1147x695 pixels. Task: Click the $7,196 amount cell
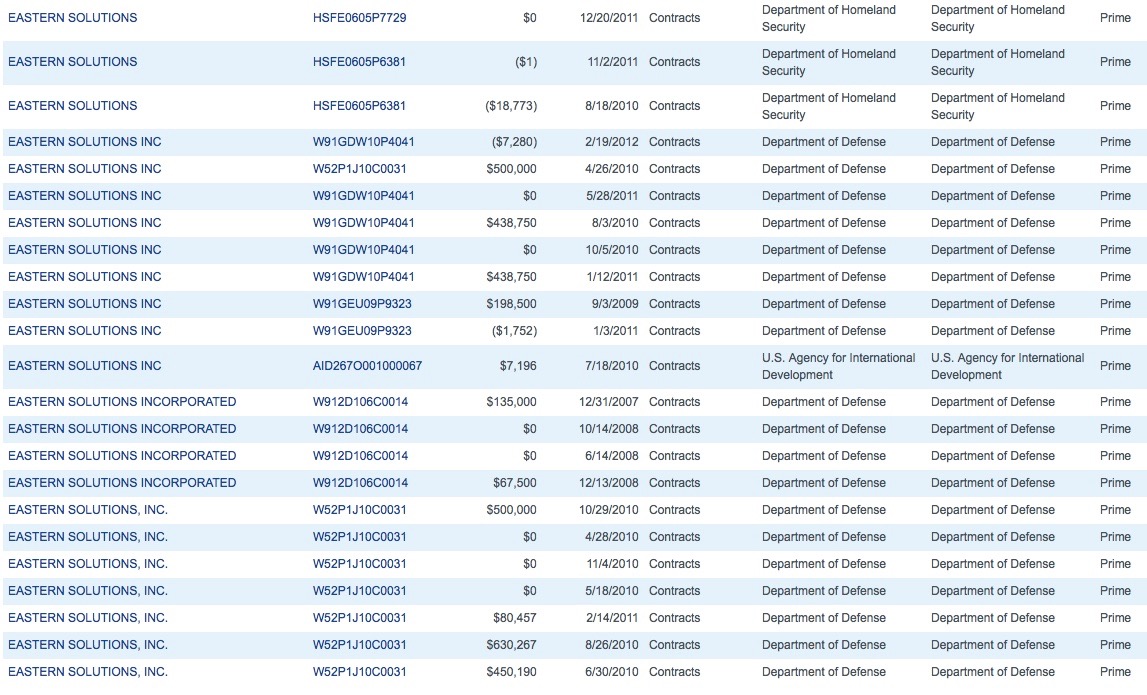(x=518, y=366)
